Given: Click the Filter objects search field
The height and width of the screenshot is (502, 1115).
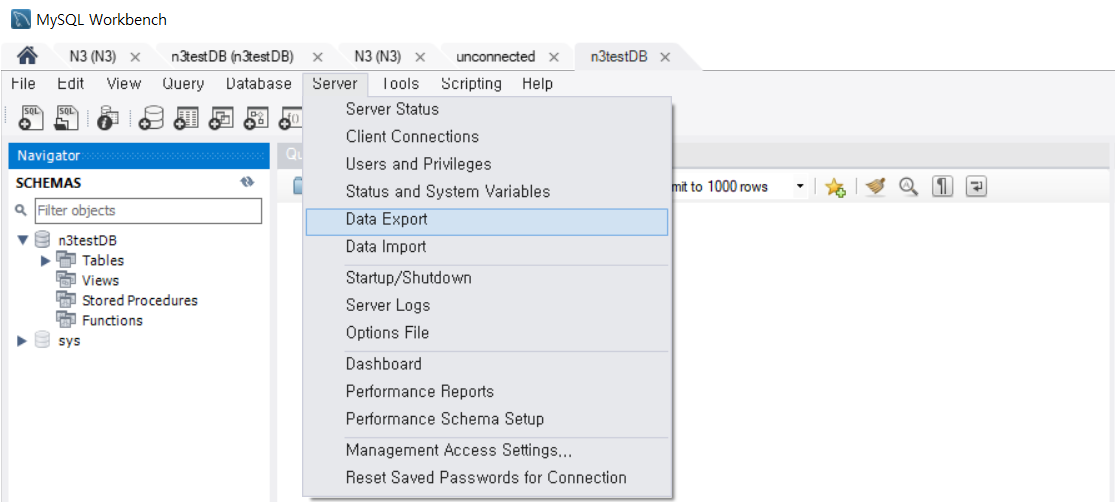Looking at the screenshot, I should click(148, 210).
